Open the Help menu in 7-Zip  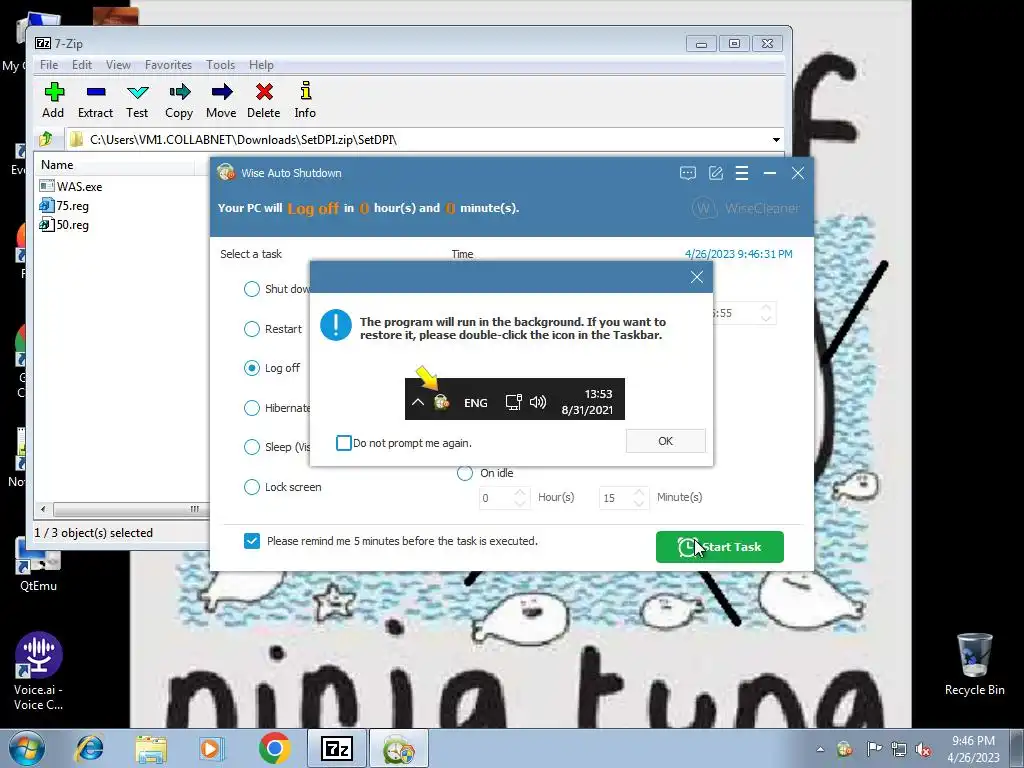(261, 65)
